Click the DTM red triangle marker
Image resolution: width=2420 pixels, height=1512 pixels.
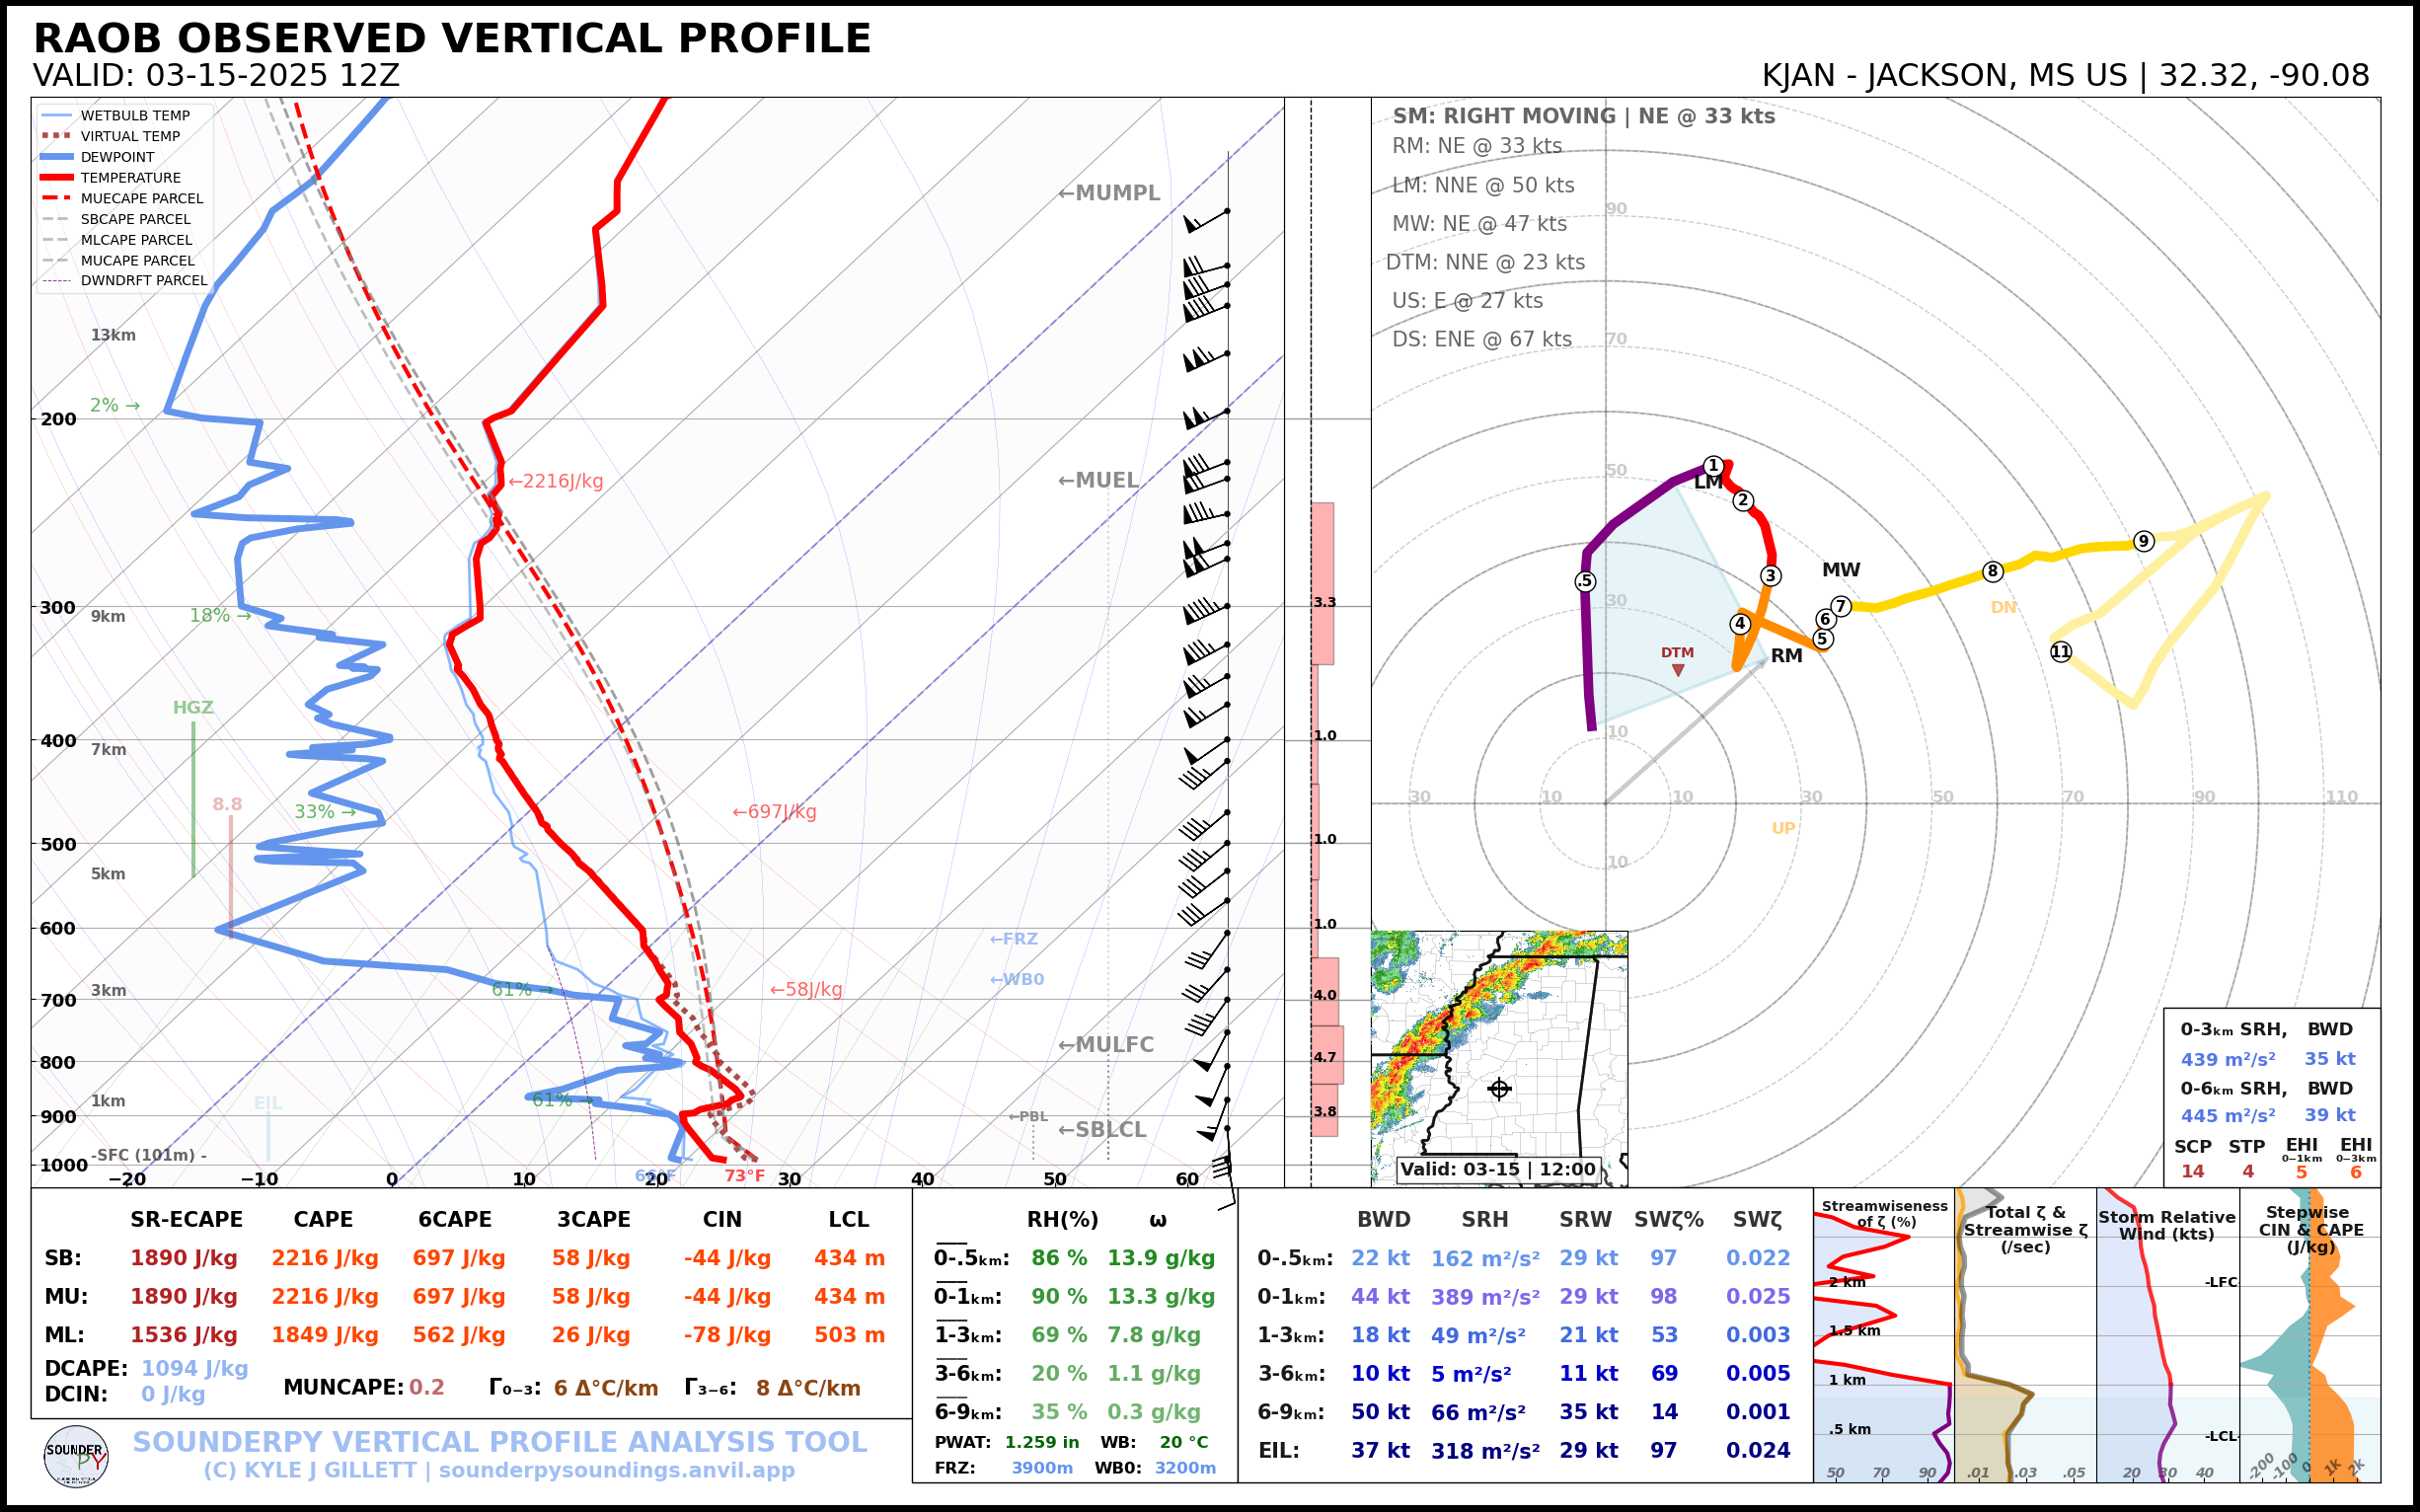coord(1678,670)
